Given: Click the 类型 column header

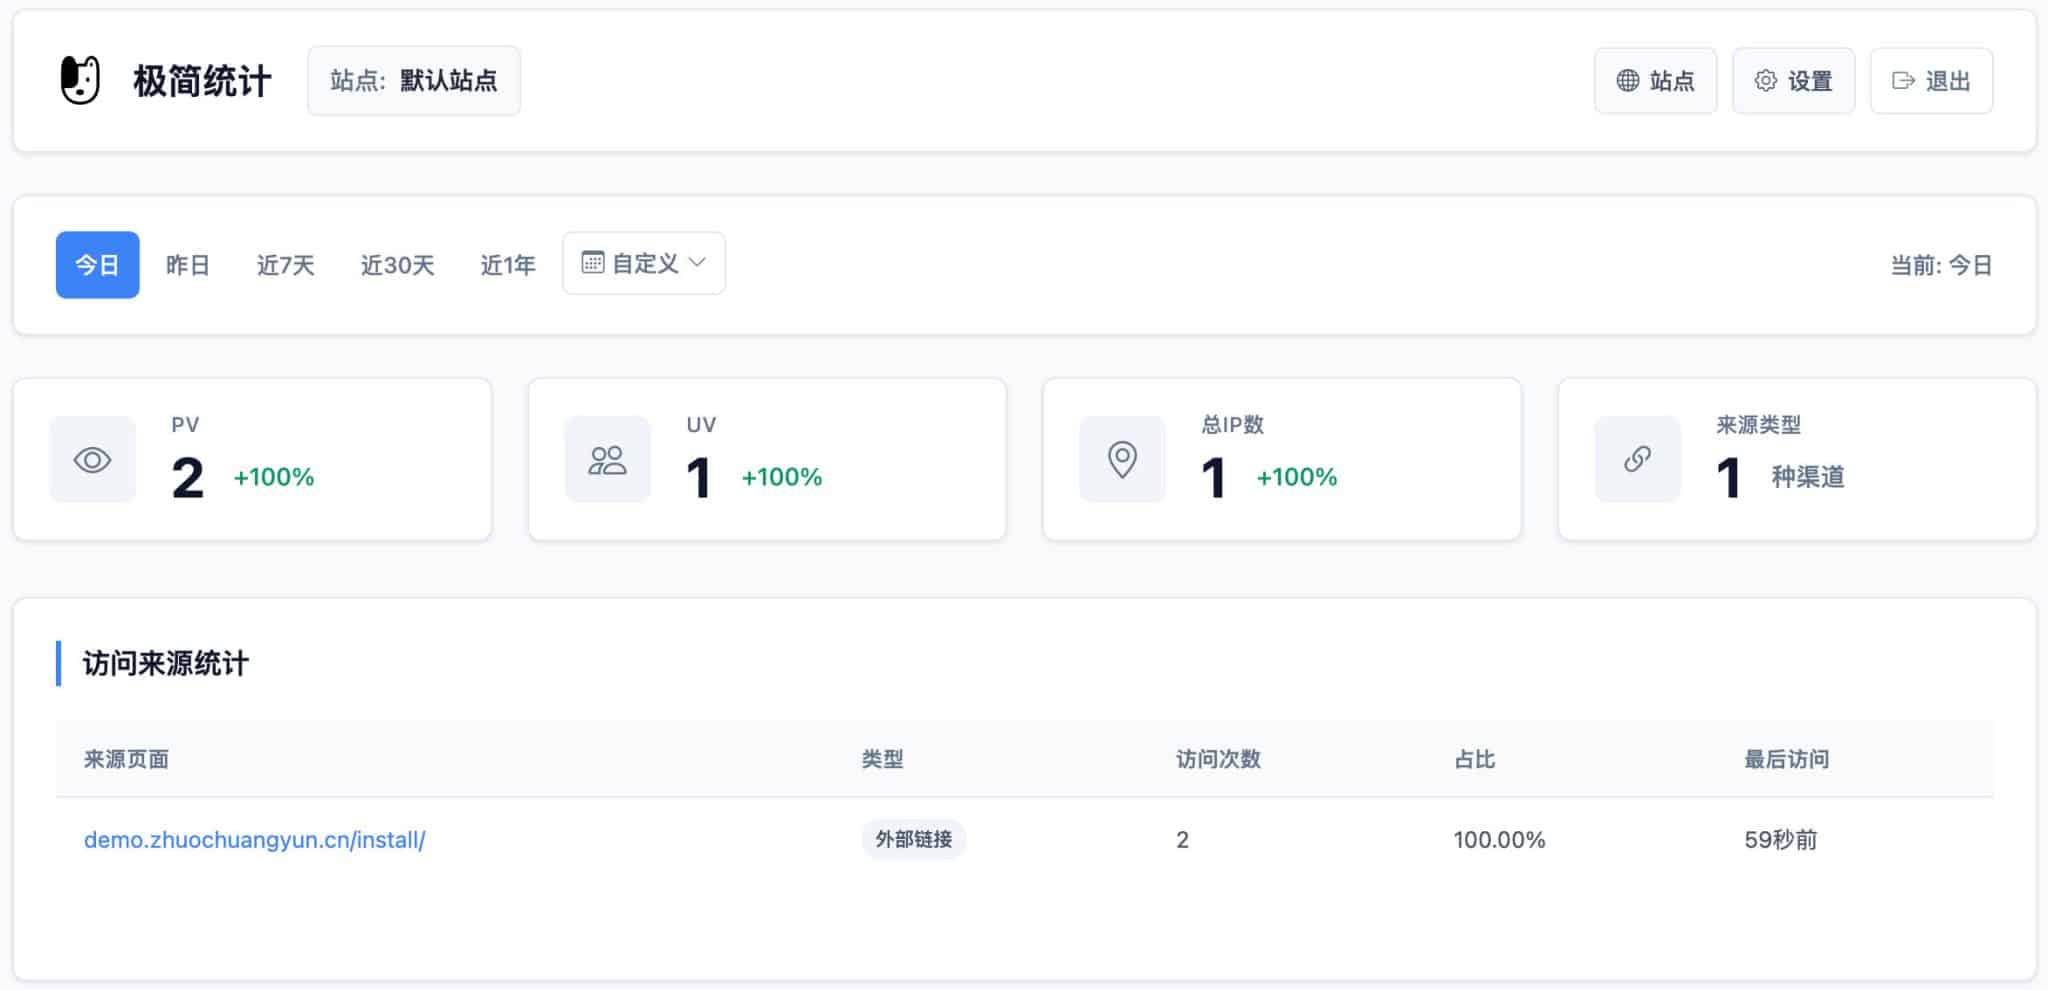Looking at the screenshot, I should pyautogui.click(x=882, y=759).
